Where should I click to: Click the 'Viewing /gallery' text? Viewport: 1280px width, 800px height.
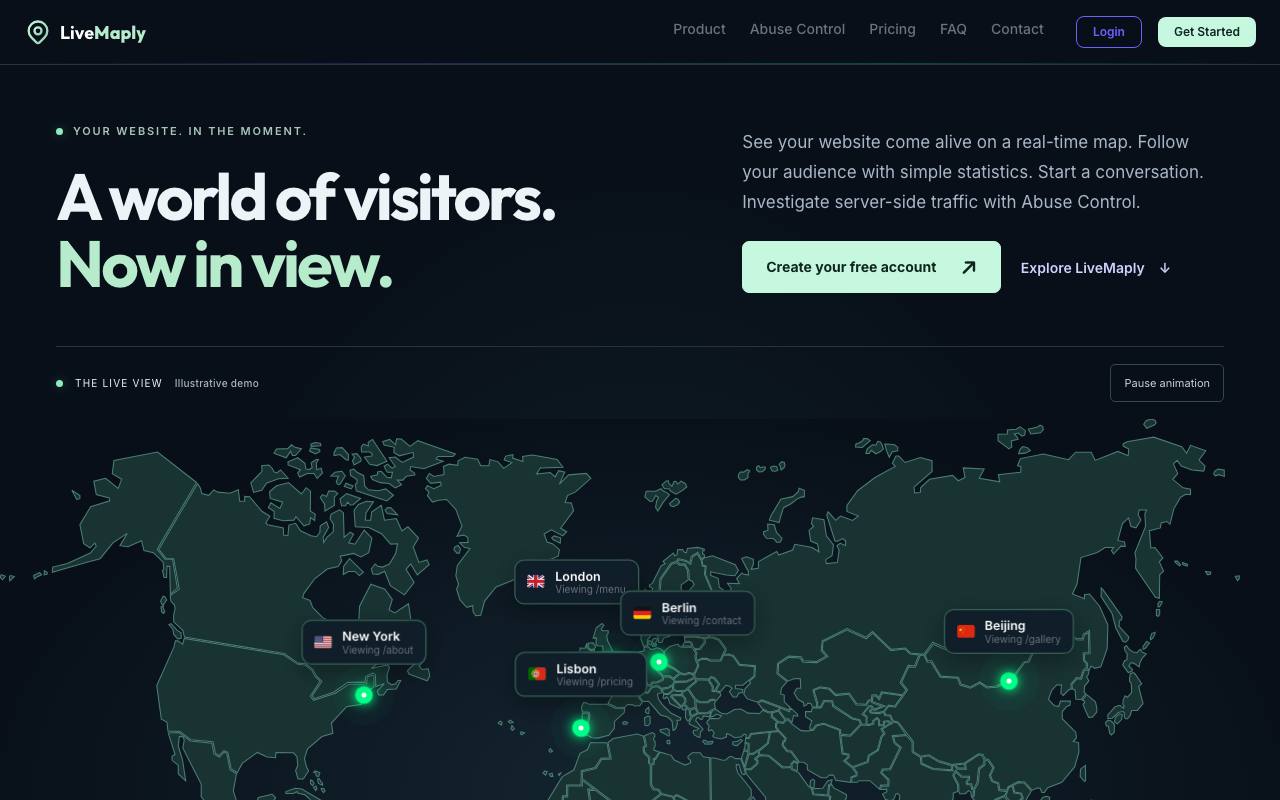pos(1022,639)
